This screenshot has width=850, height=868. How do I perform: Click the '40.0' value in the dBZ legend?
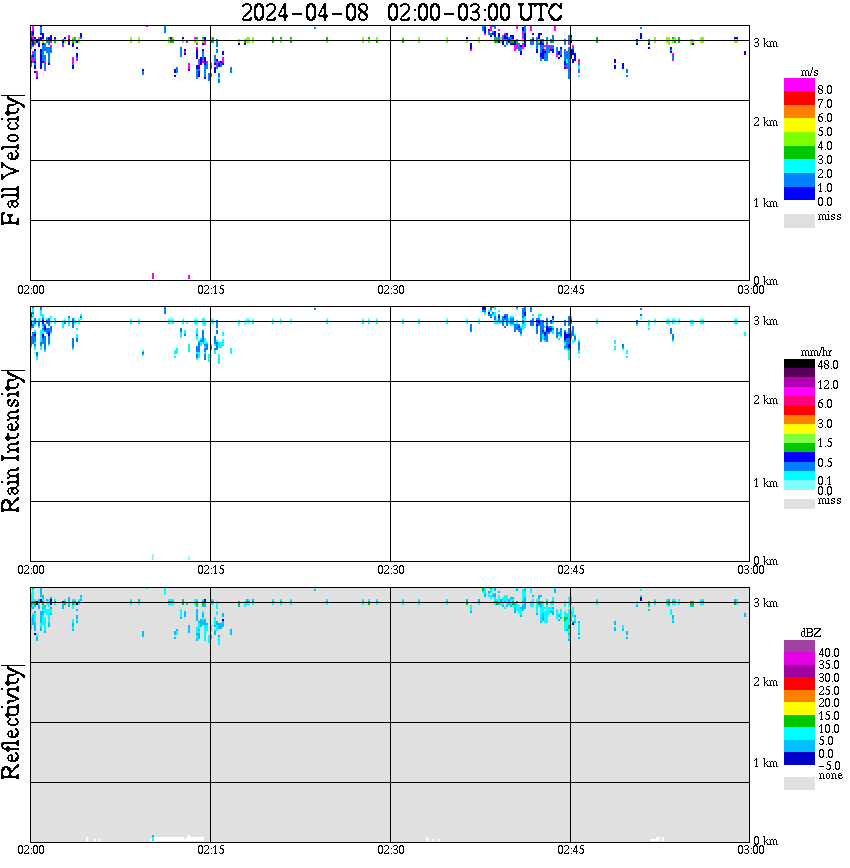828,653
